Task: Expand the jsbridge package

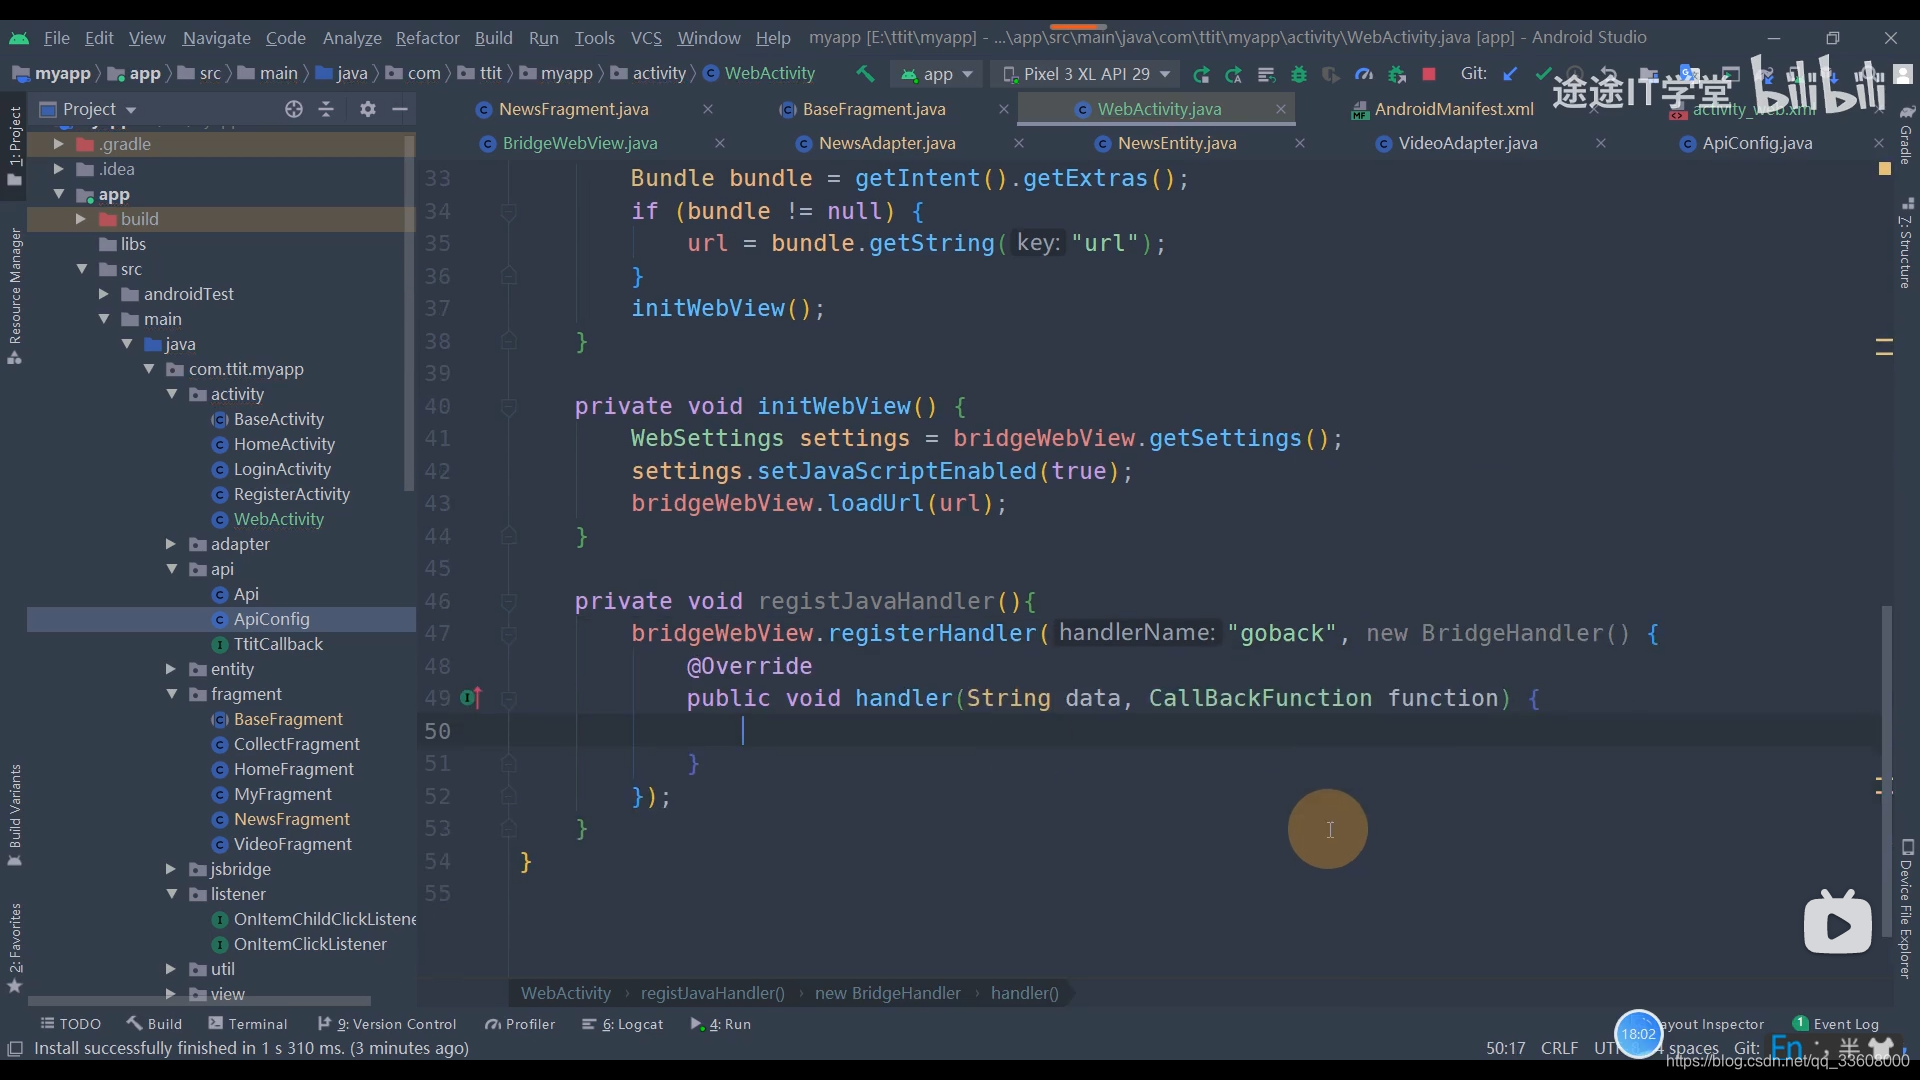Action: [x=171, y=869]
